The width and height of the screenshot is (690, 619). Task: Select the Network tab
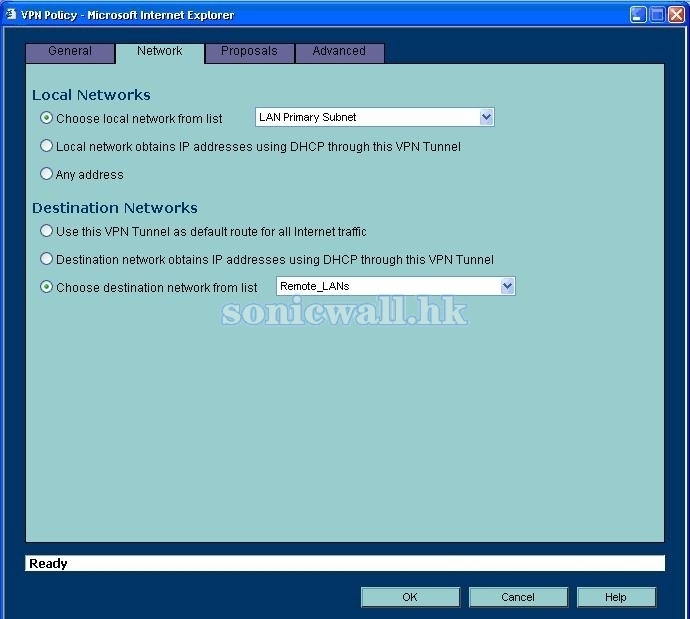(160, 53)
